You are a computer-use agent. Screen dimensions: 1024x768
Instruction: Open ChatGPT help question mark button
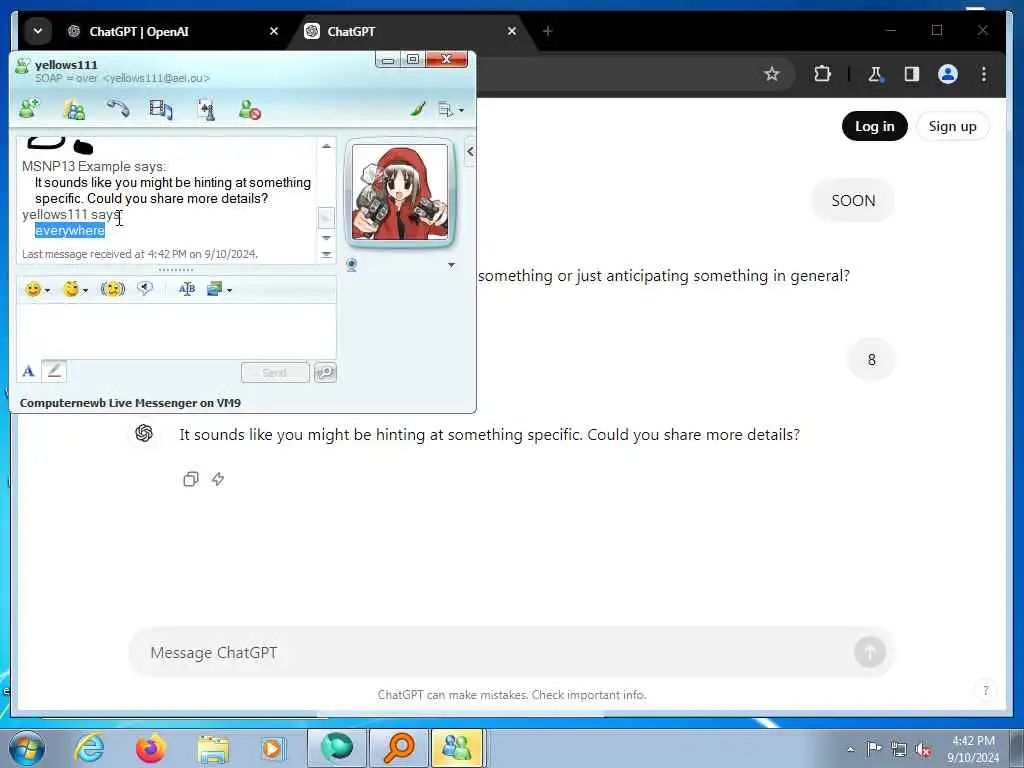pos(985,691)
